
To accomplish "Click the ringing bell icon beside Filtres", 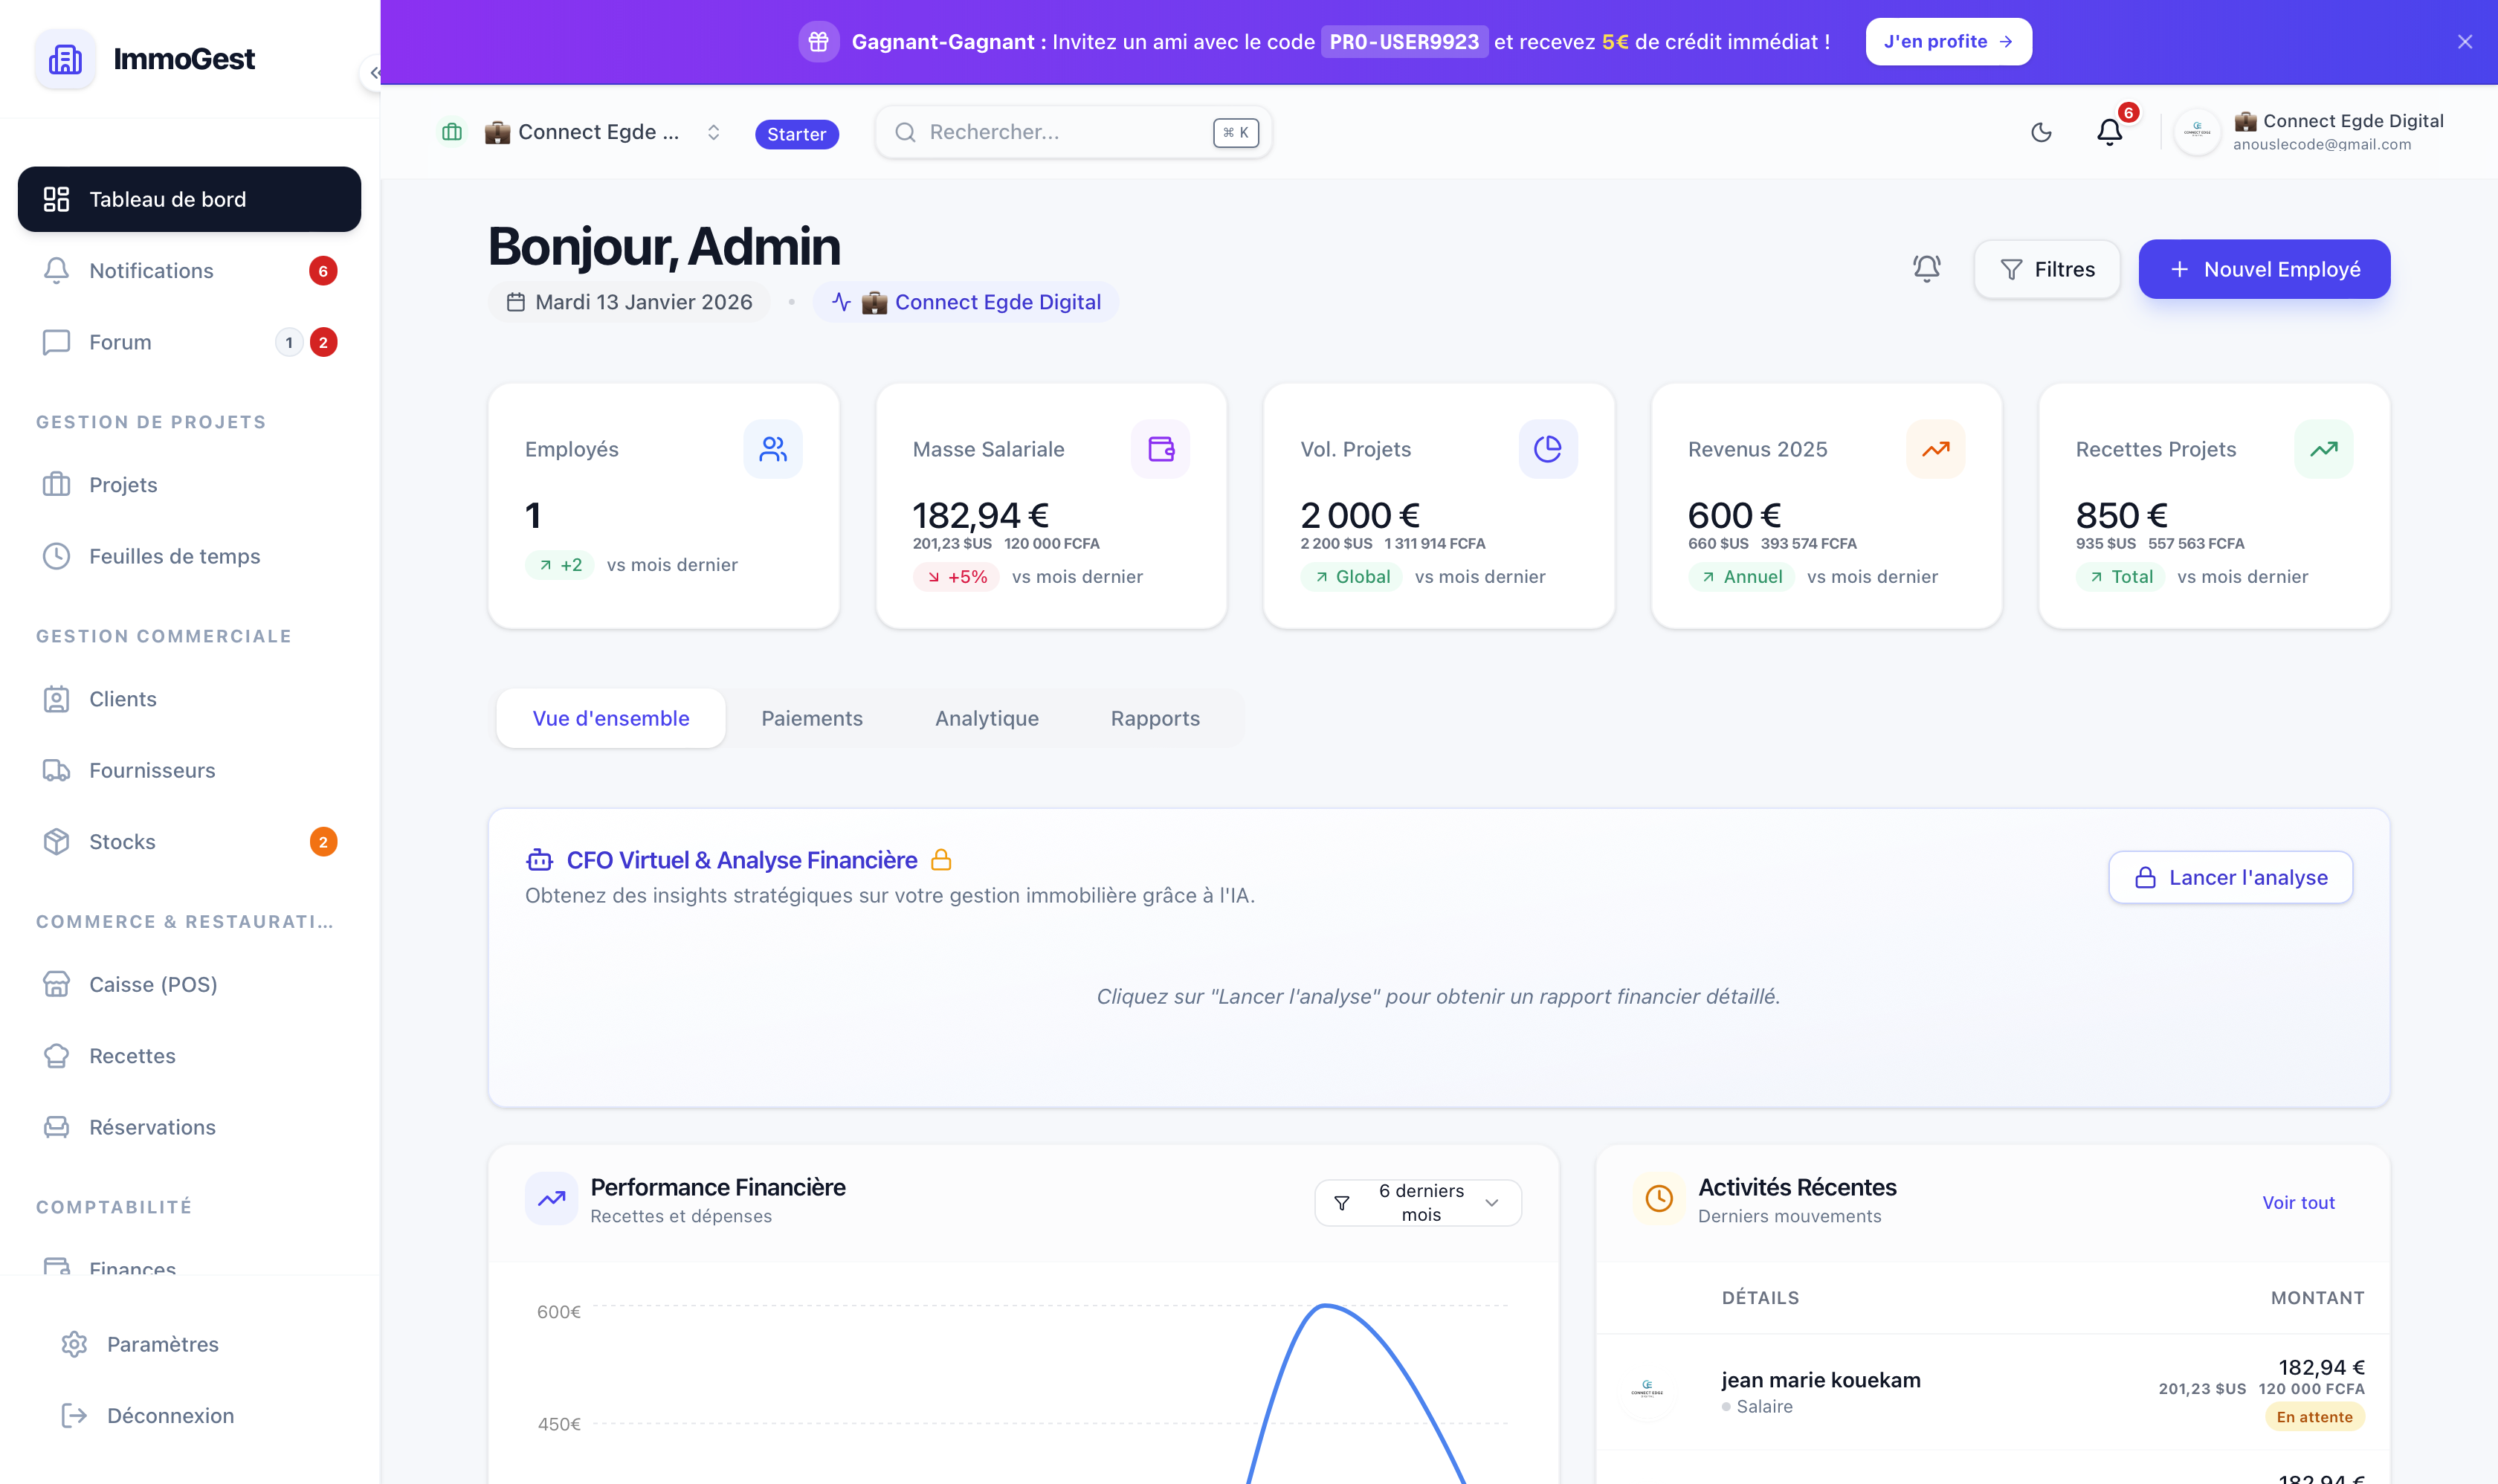I will click(1926, 268).
